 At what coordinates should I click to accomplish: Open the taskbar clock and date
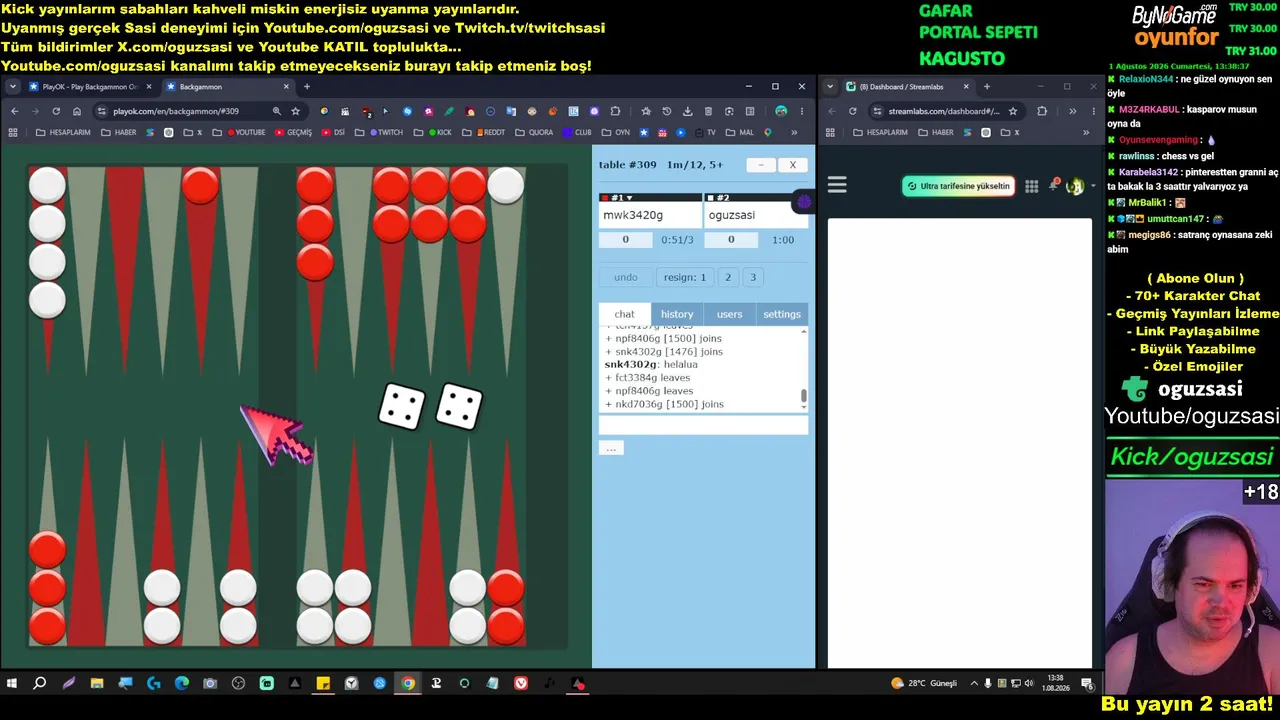1055,683
